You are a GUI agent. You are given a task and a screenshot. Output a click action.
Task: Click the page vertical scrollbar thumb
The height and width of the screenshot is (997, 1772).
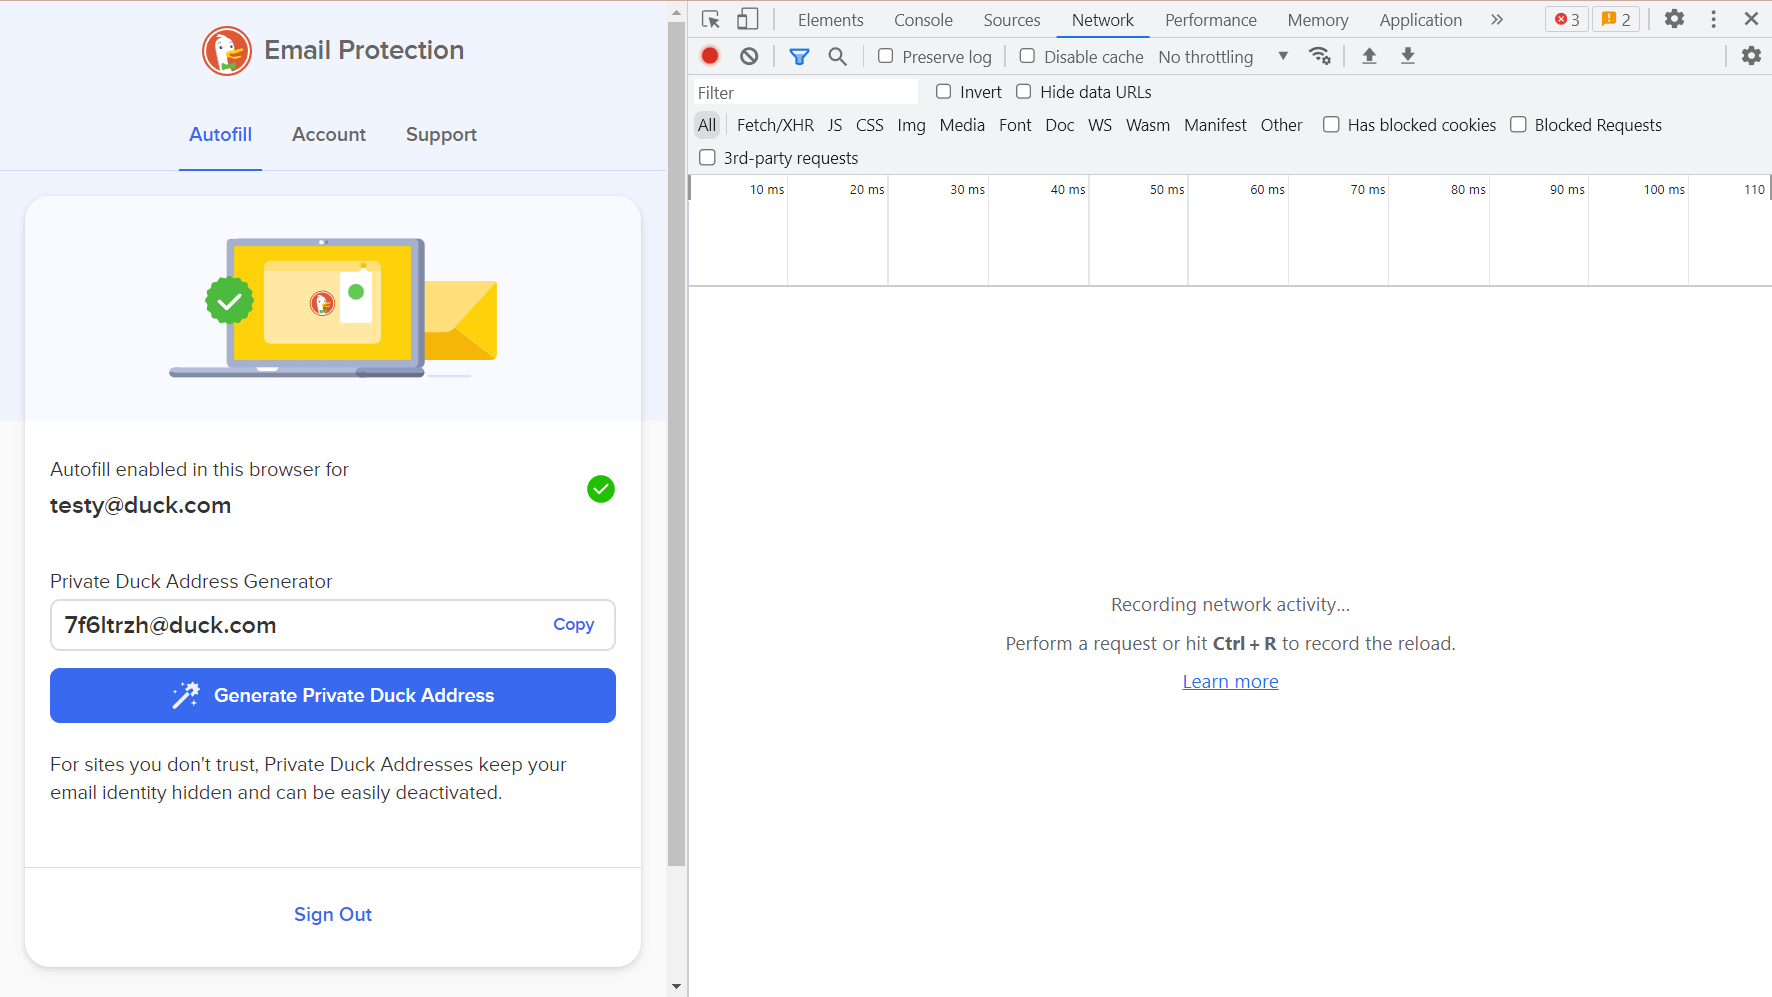coord(677,444)
